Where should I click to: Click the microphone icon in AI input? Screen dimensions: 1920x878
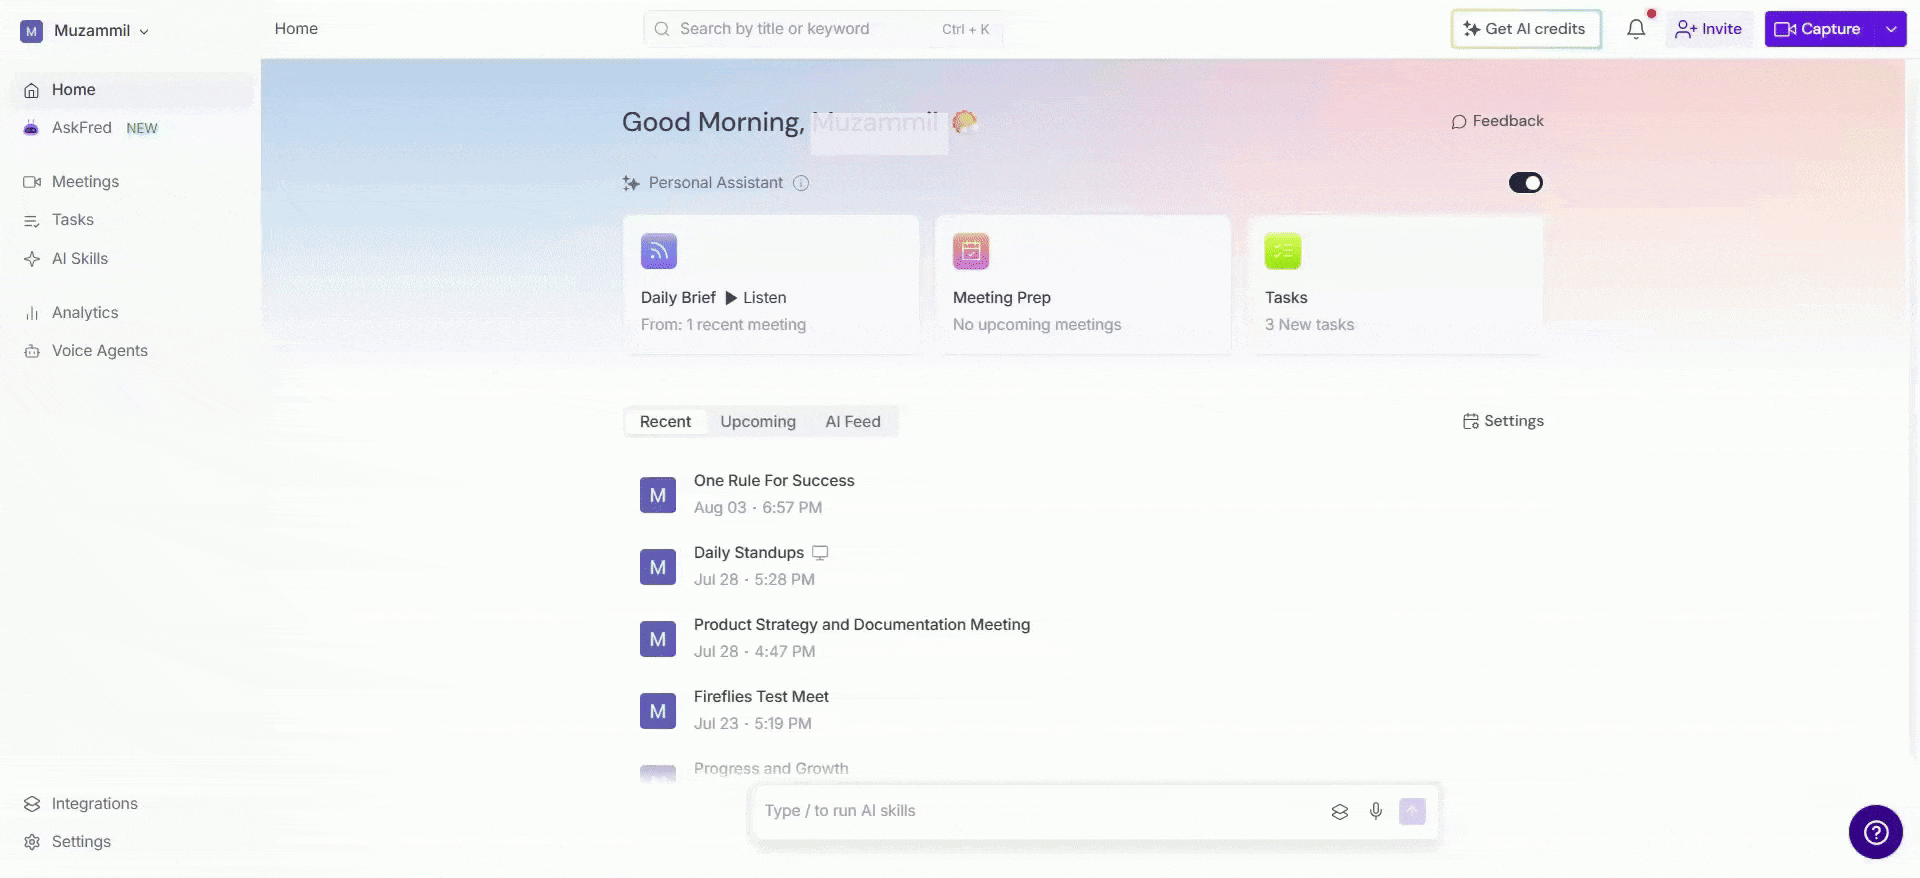[1376, 811]
